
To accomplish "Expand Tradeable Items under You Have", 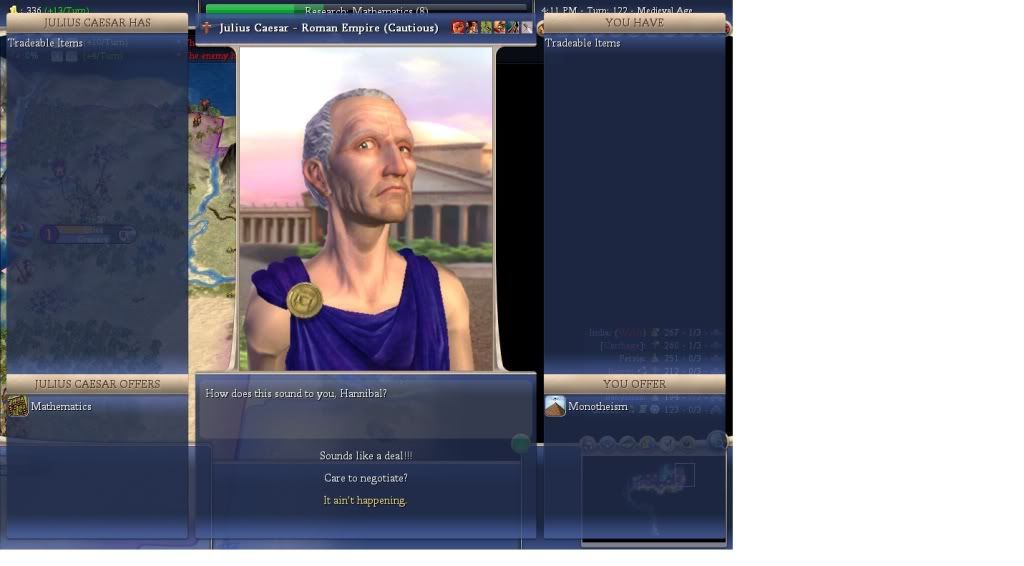I will point(583,42).
